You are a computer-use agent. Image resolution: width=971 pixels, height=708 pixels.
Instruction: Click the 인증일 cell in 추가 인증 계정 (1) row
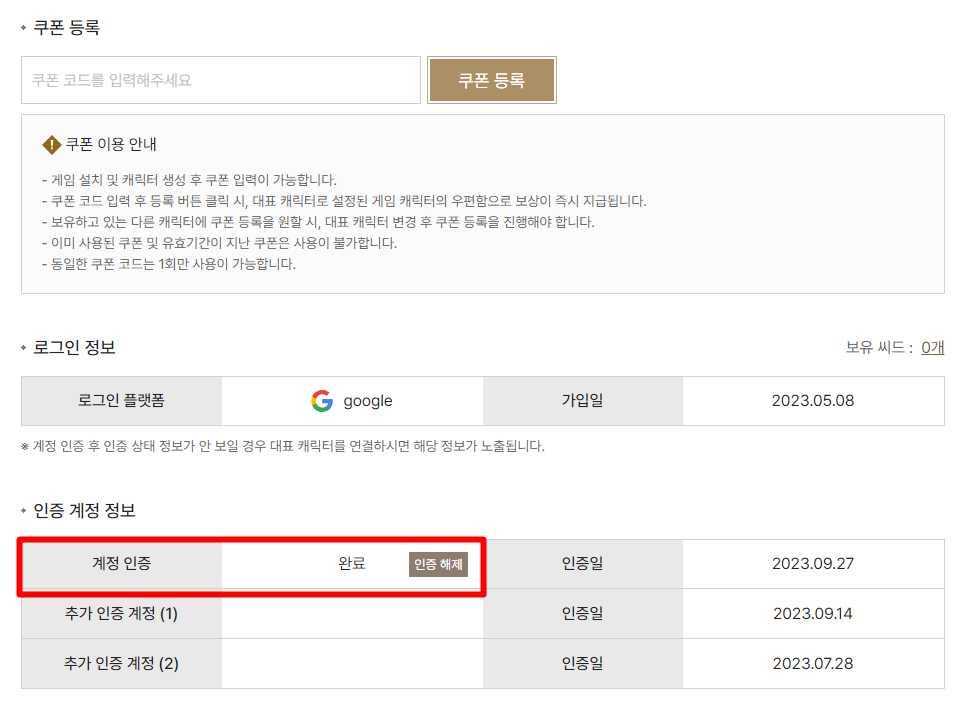point(583,614)
